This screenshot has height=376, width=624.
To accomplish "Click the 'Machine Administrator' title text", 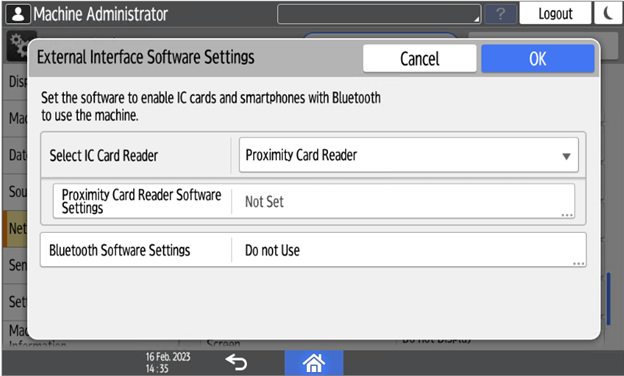I will coord(100,14).
